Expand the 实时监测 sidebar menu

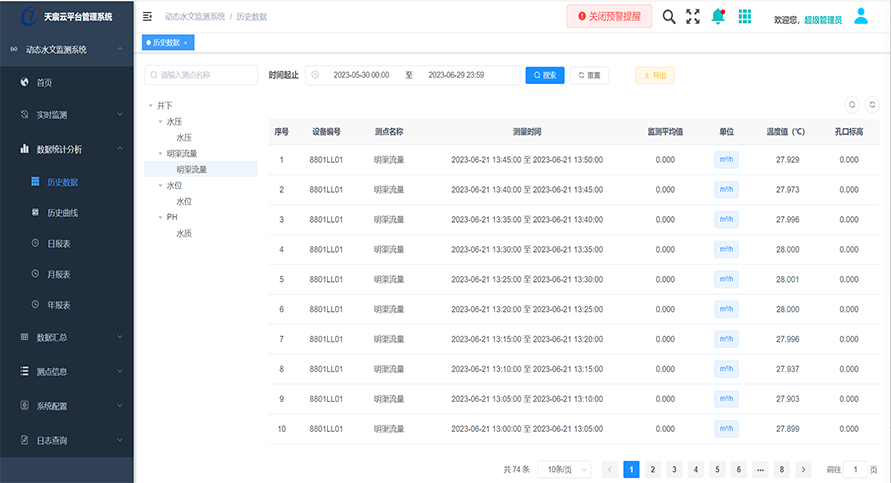tap(66, 115)
